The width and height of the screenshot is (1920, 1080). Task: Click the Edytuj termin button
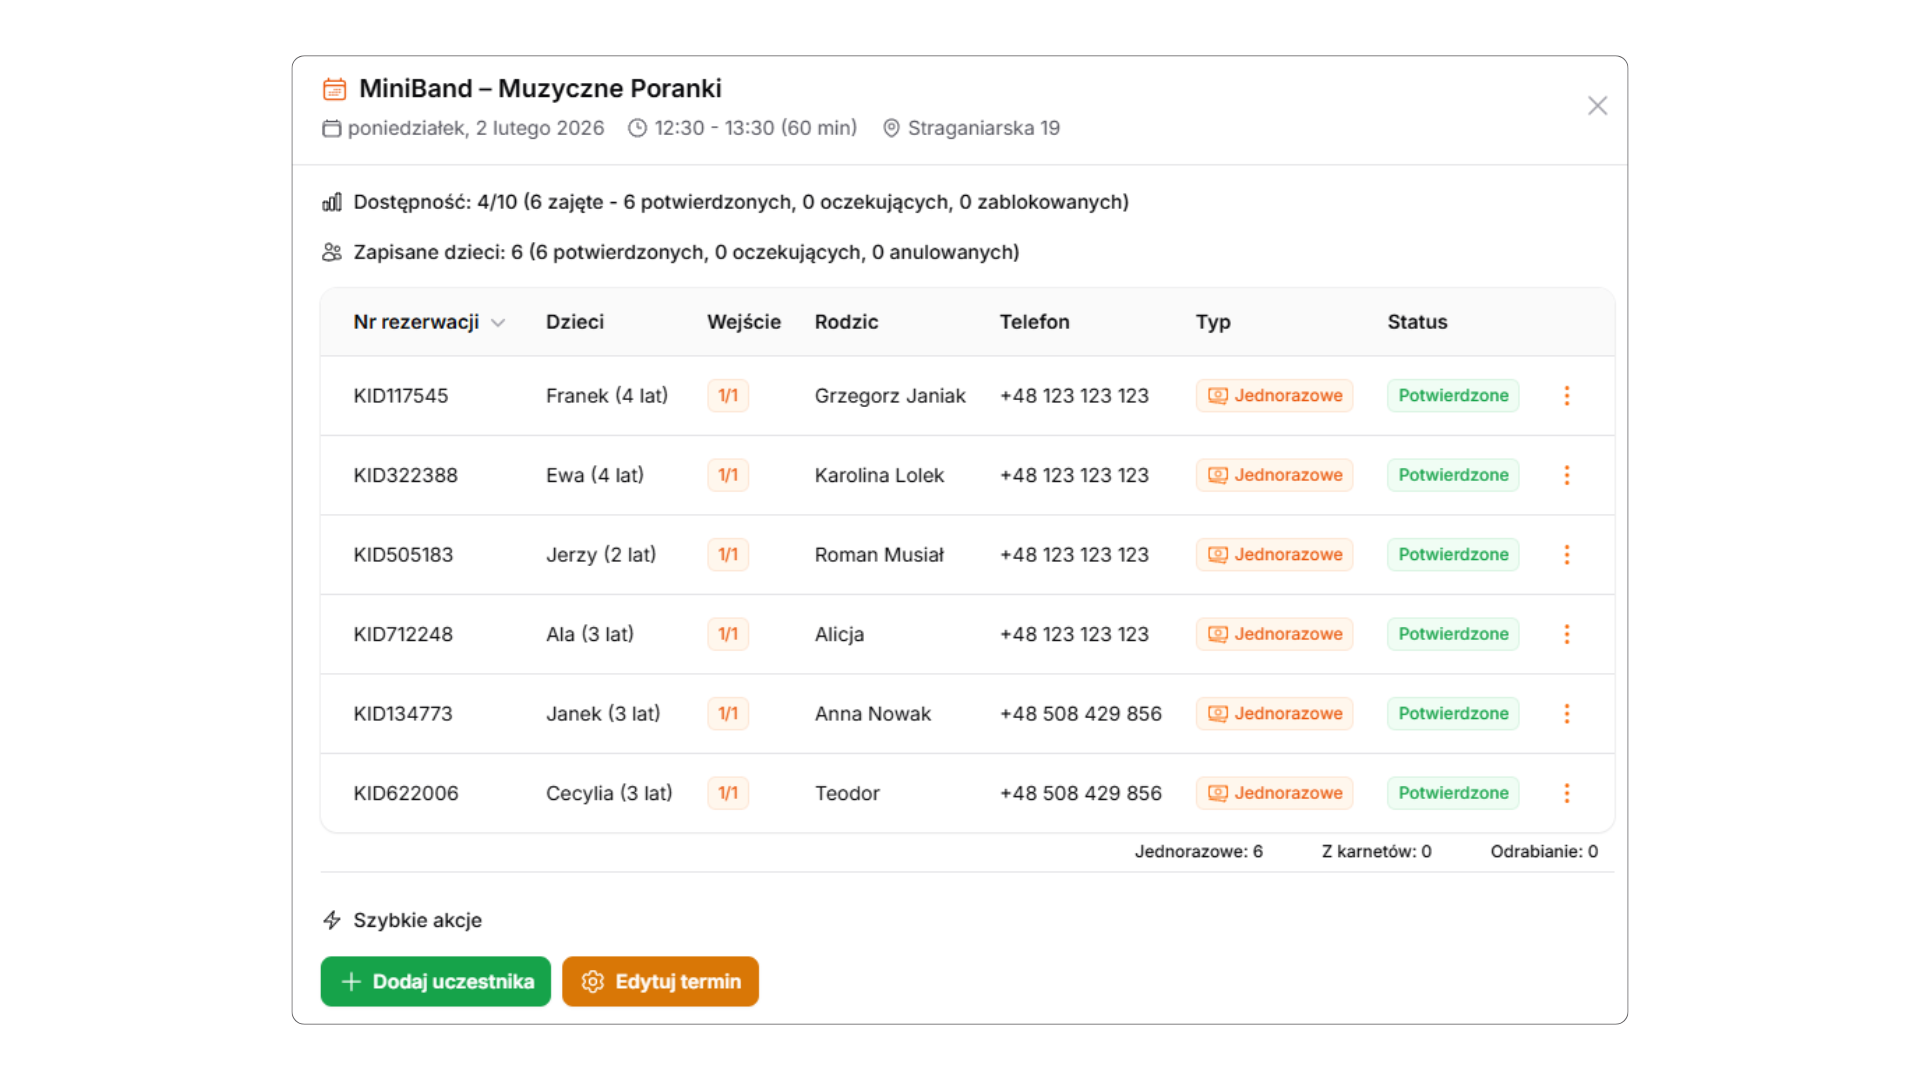660,981
